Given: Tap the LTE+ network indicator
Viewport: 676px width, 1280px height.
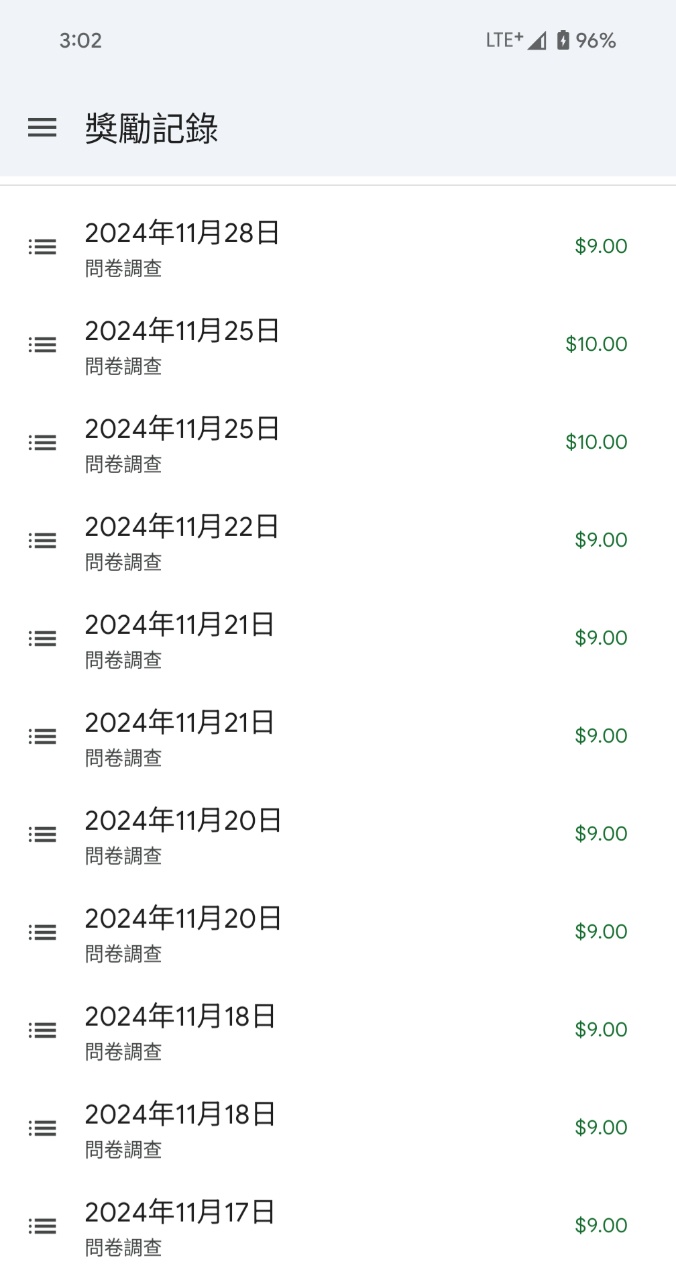Looking at the screenshot, I should (504, 40).
